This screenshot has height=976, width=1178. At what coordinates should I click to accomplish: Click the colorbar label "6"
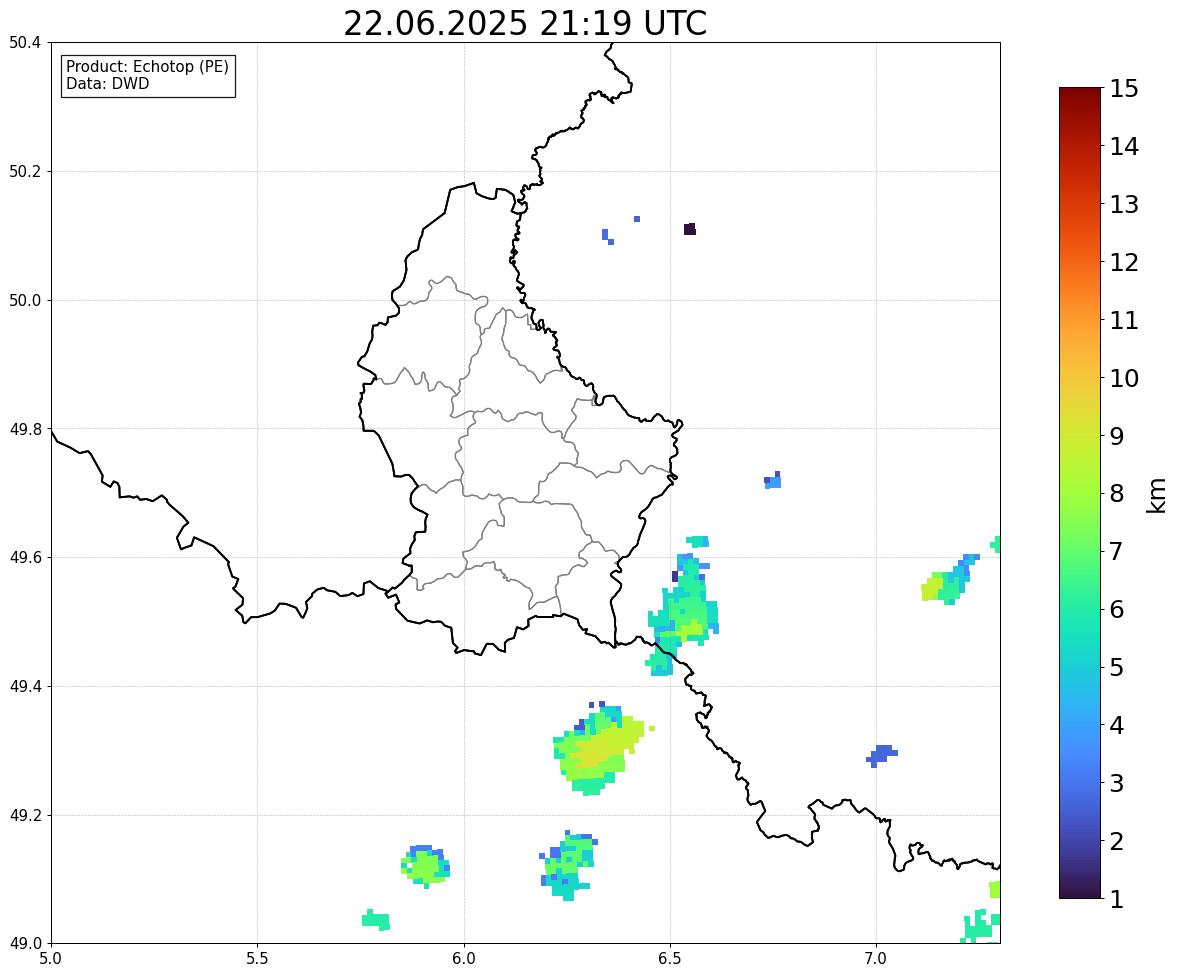click(x=1117, y=609)
